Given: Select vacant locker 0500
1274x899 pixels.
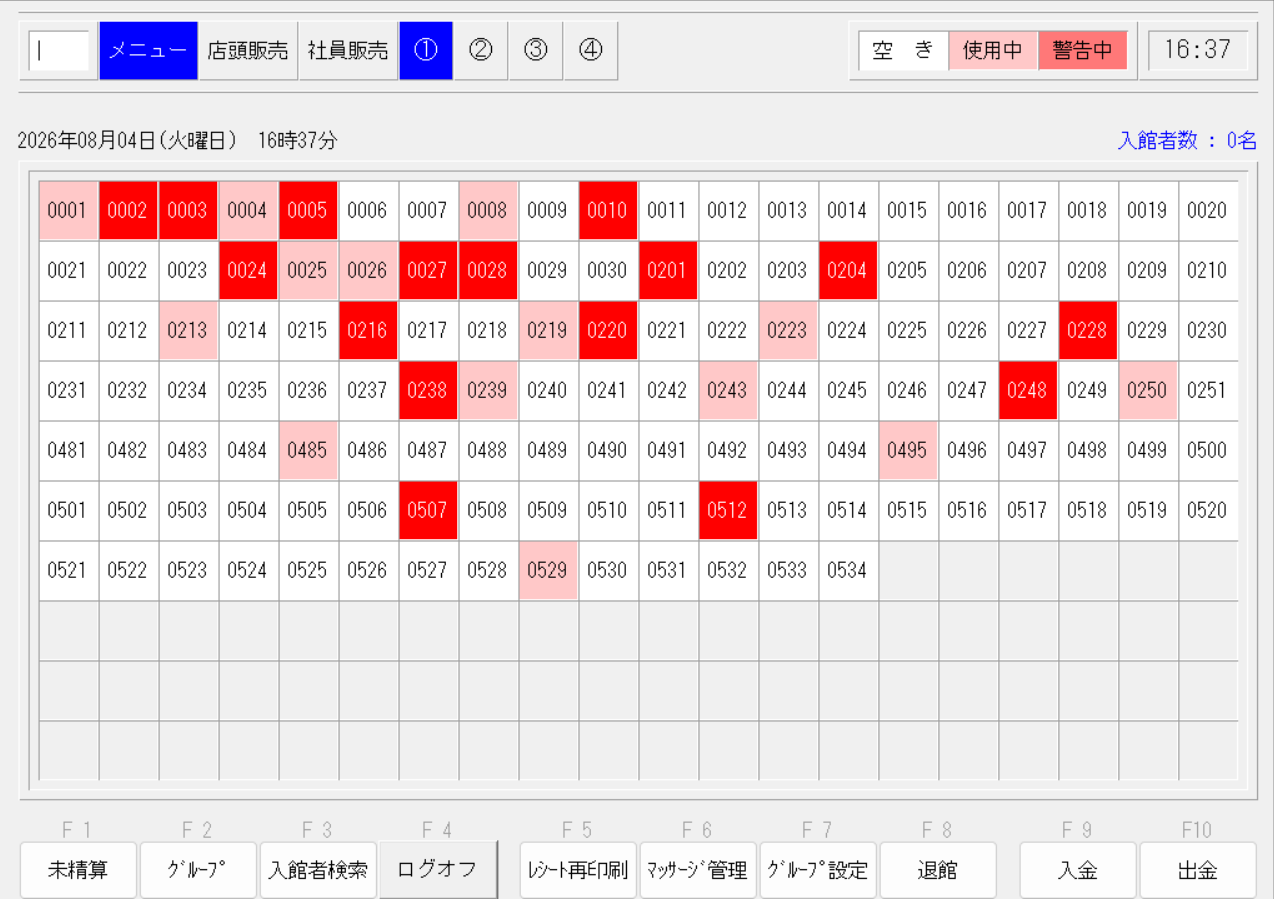Looking at the screenshot, I should click(1208, 451).
